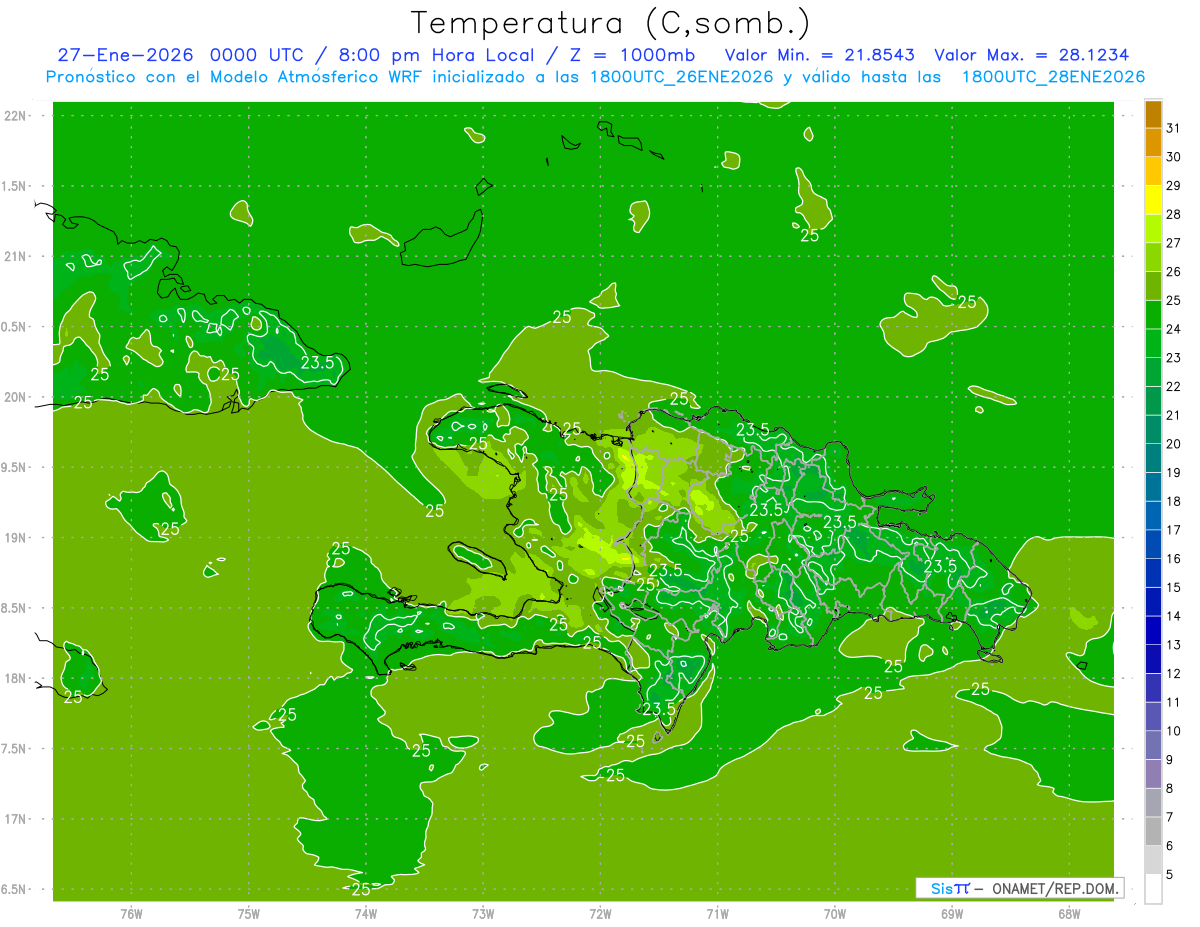
Task: Click the 19N latitude axis label
Action: (17, 538)
